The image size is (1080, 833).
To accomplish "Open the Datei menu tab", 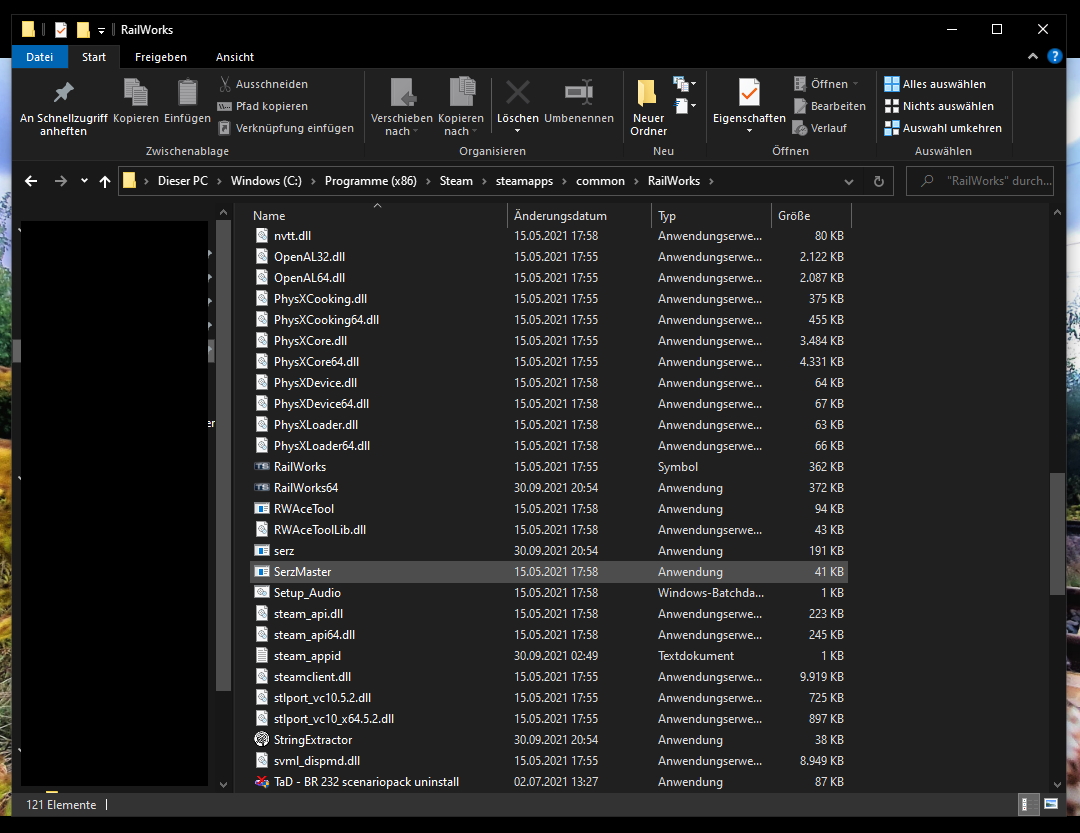I will 39,57.
